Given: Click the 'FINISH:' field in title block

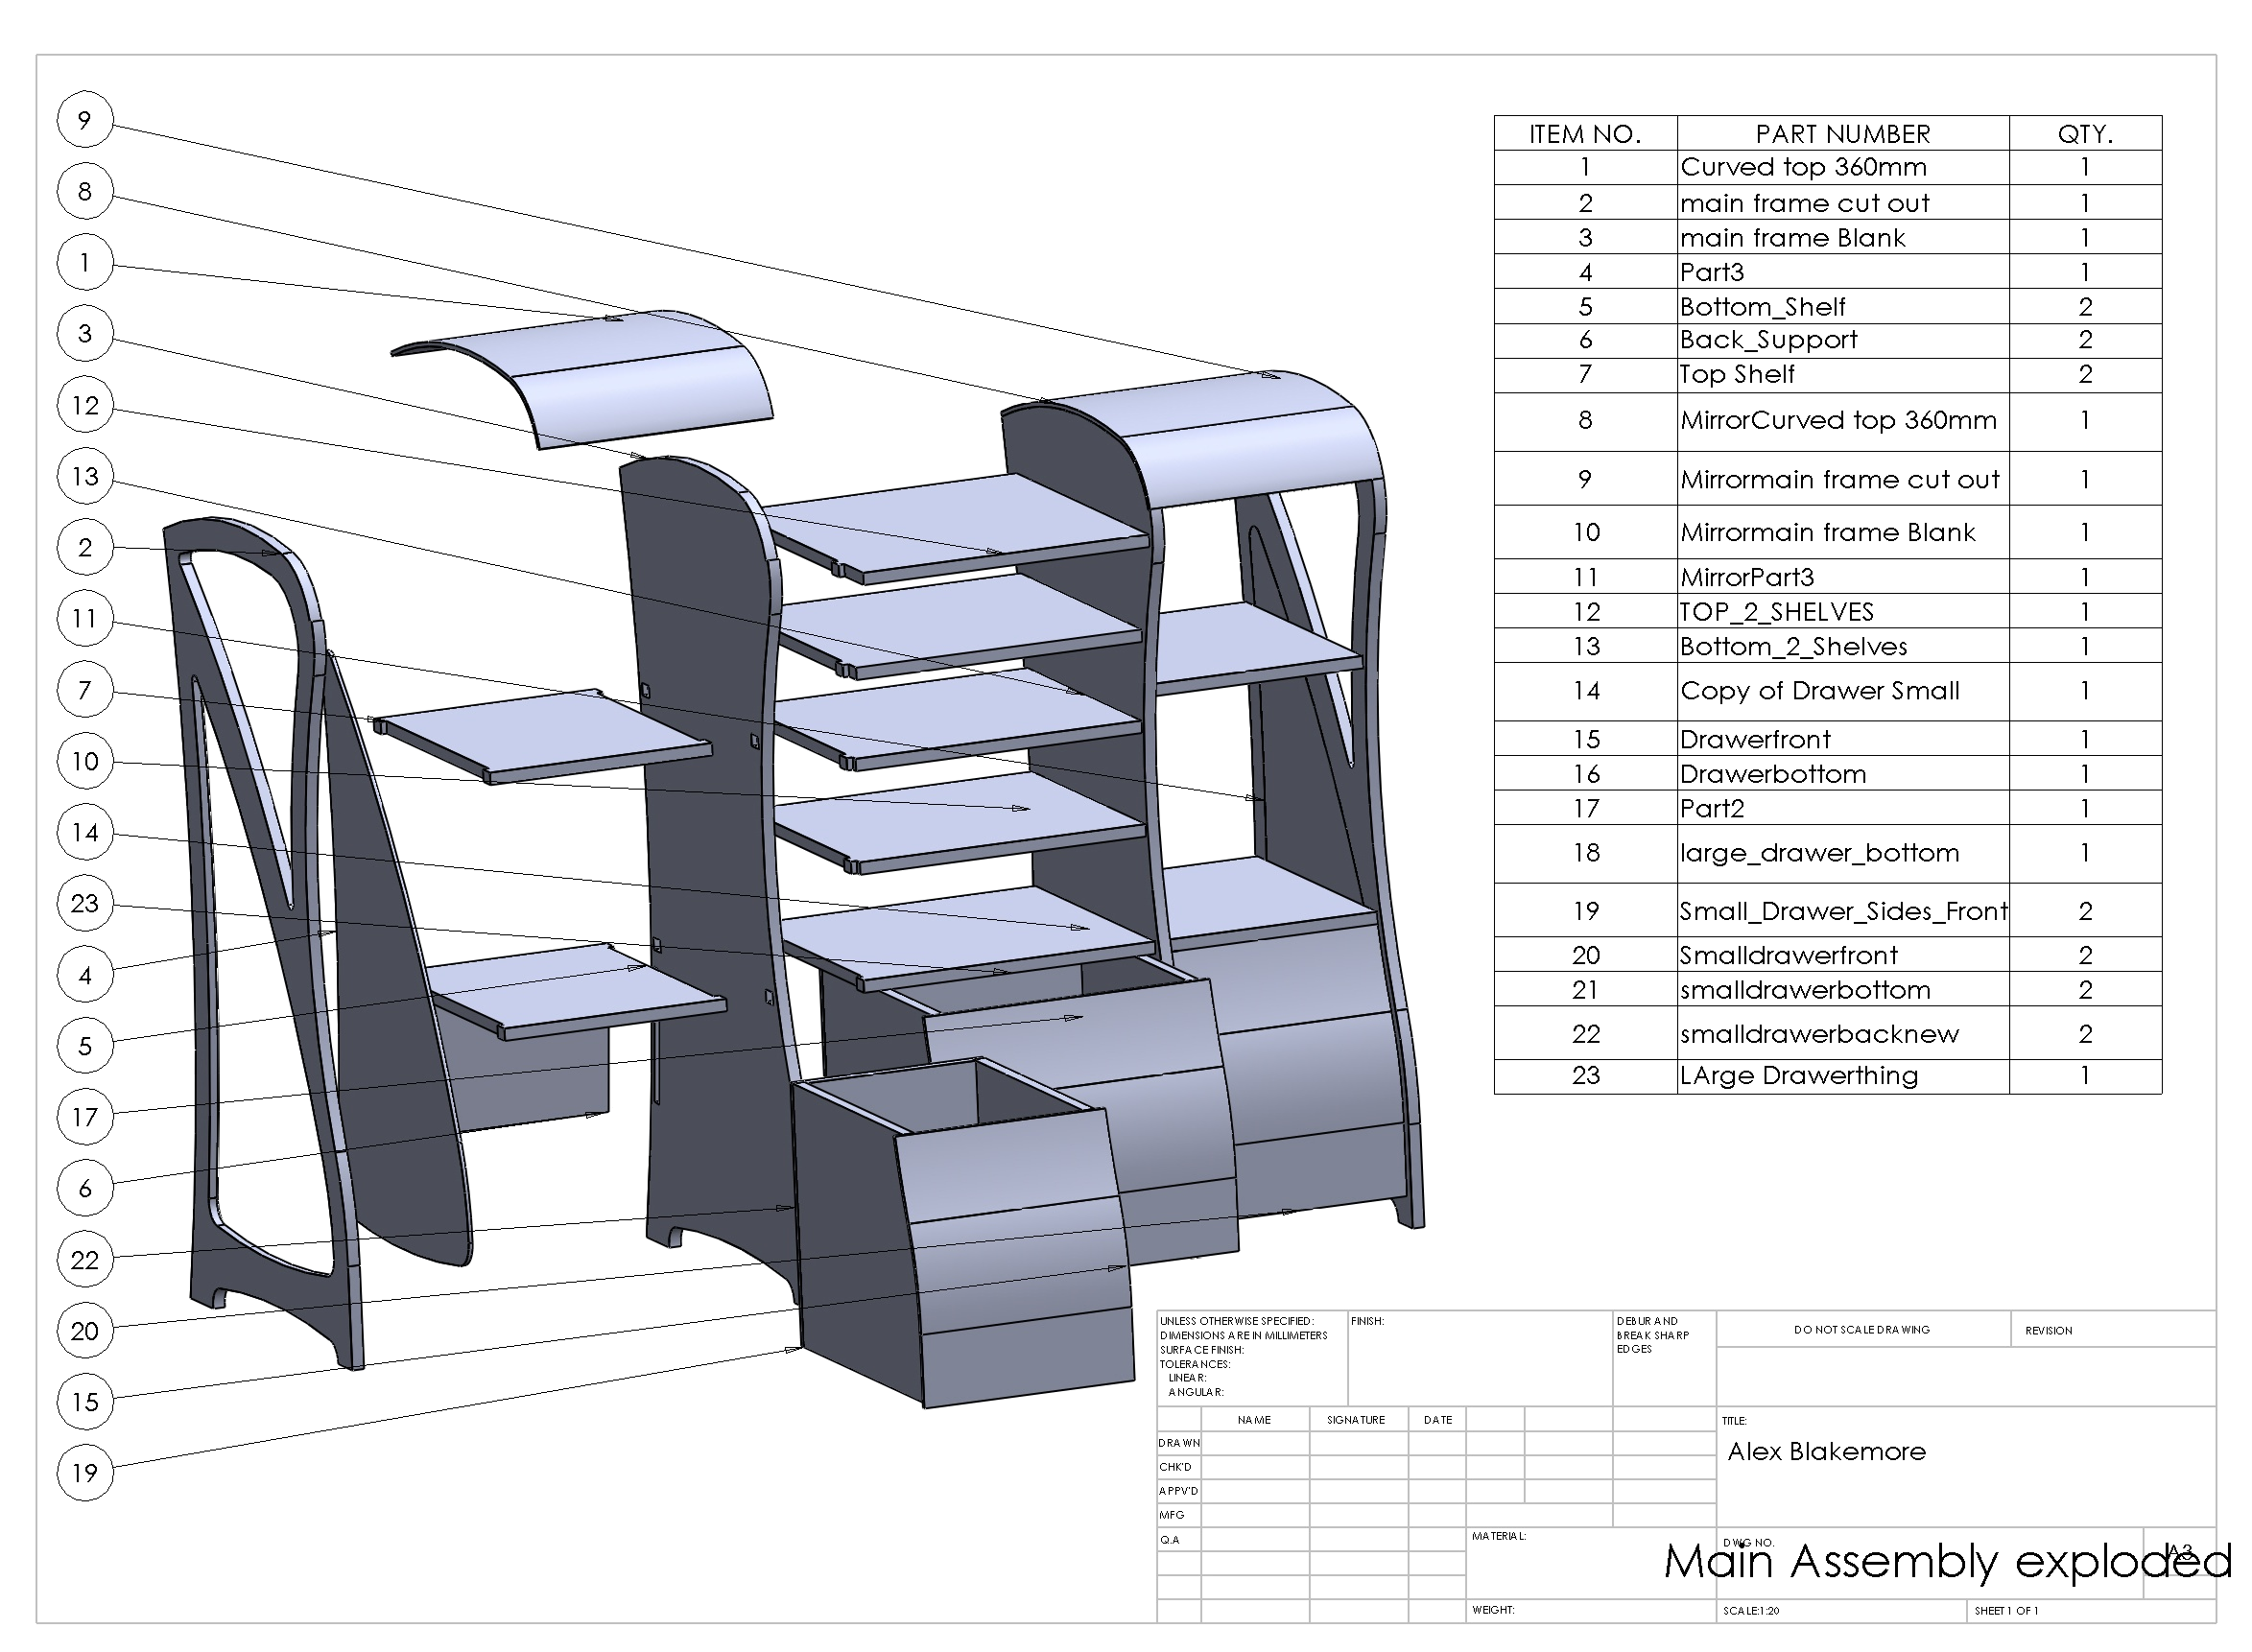Looking at the screenshot, I should pyautogui.click(x=1367, y=1321).
